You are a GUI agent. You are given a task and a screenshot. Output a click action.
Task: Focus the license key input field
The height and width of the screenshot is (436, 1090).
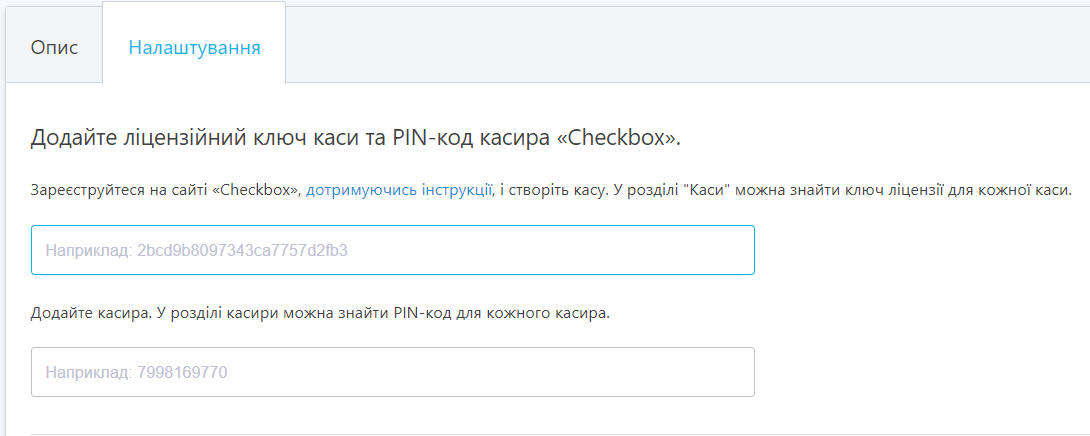393,250
